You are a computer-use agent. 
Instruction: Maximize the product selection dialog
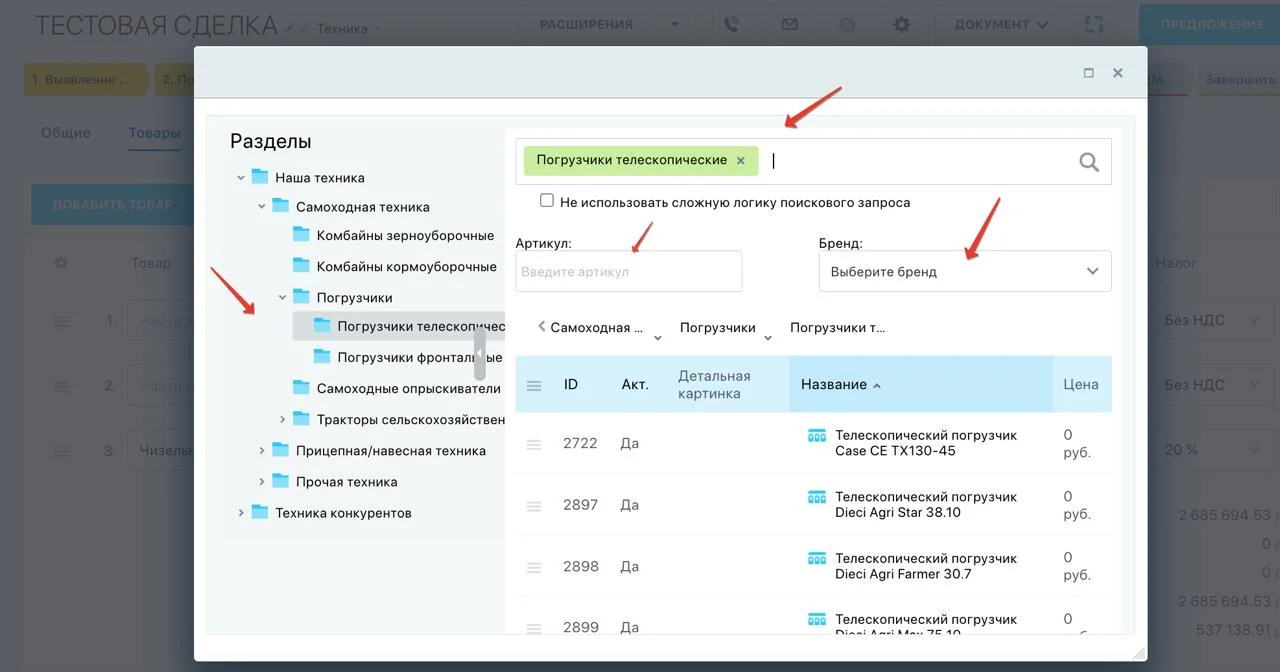[x=1089, y=73]
